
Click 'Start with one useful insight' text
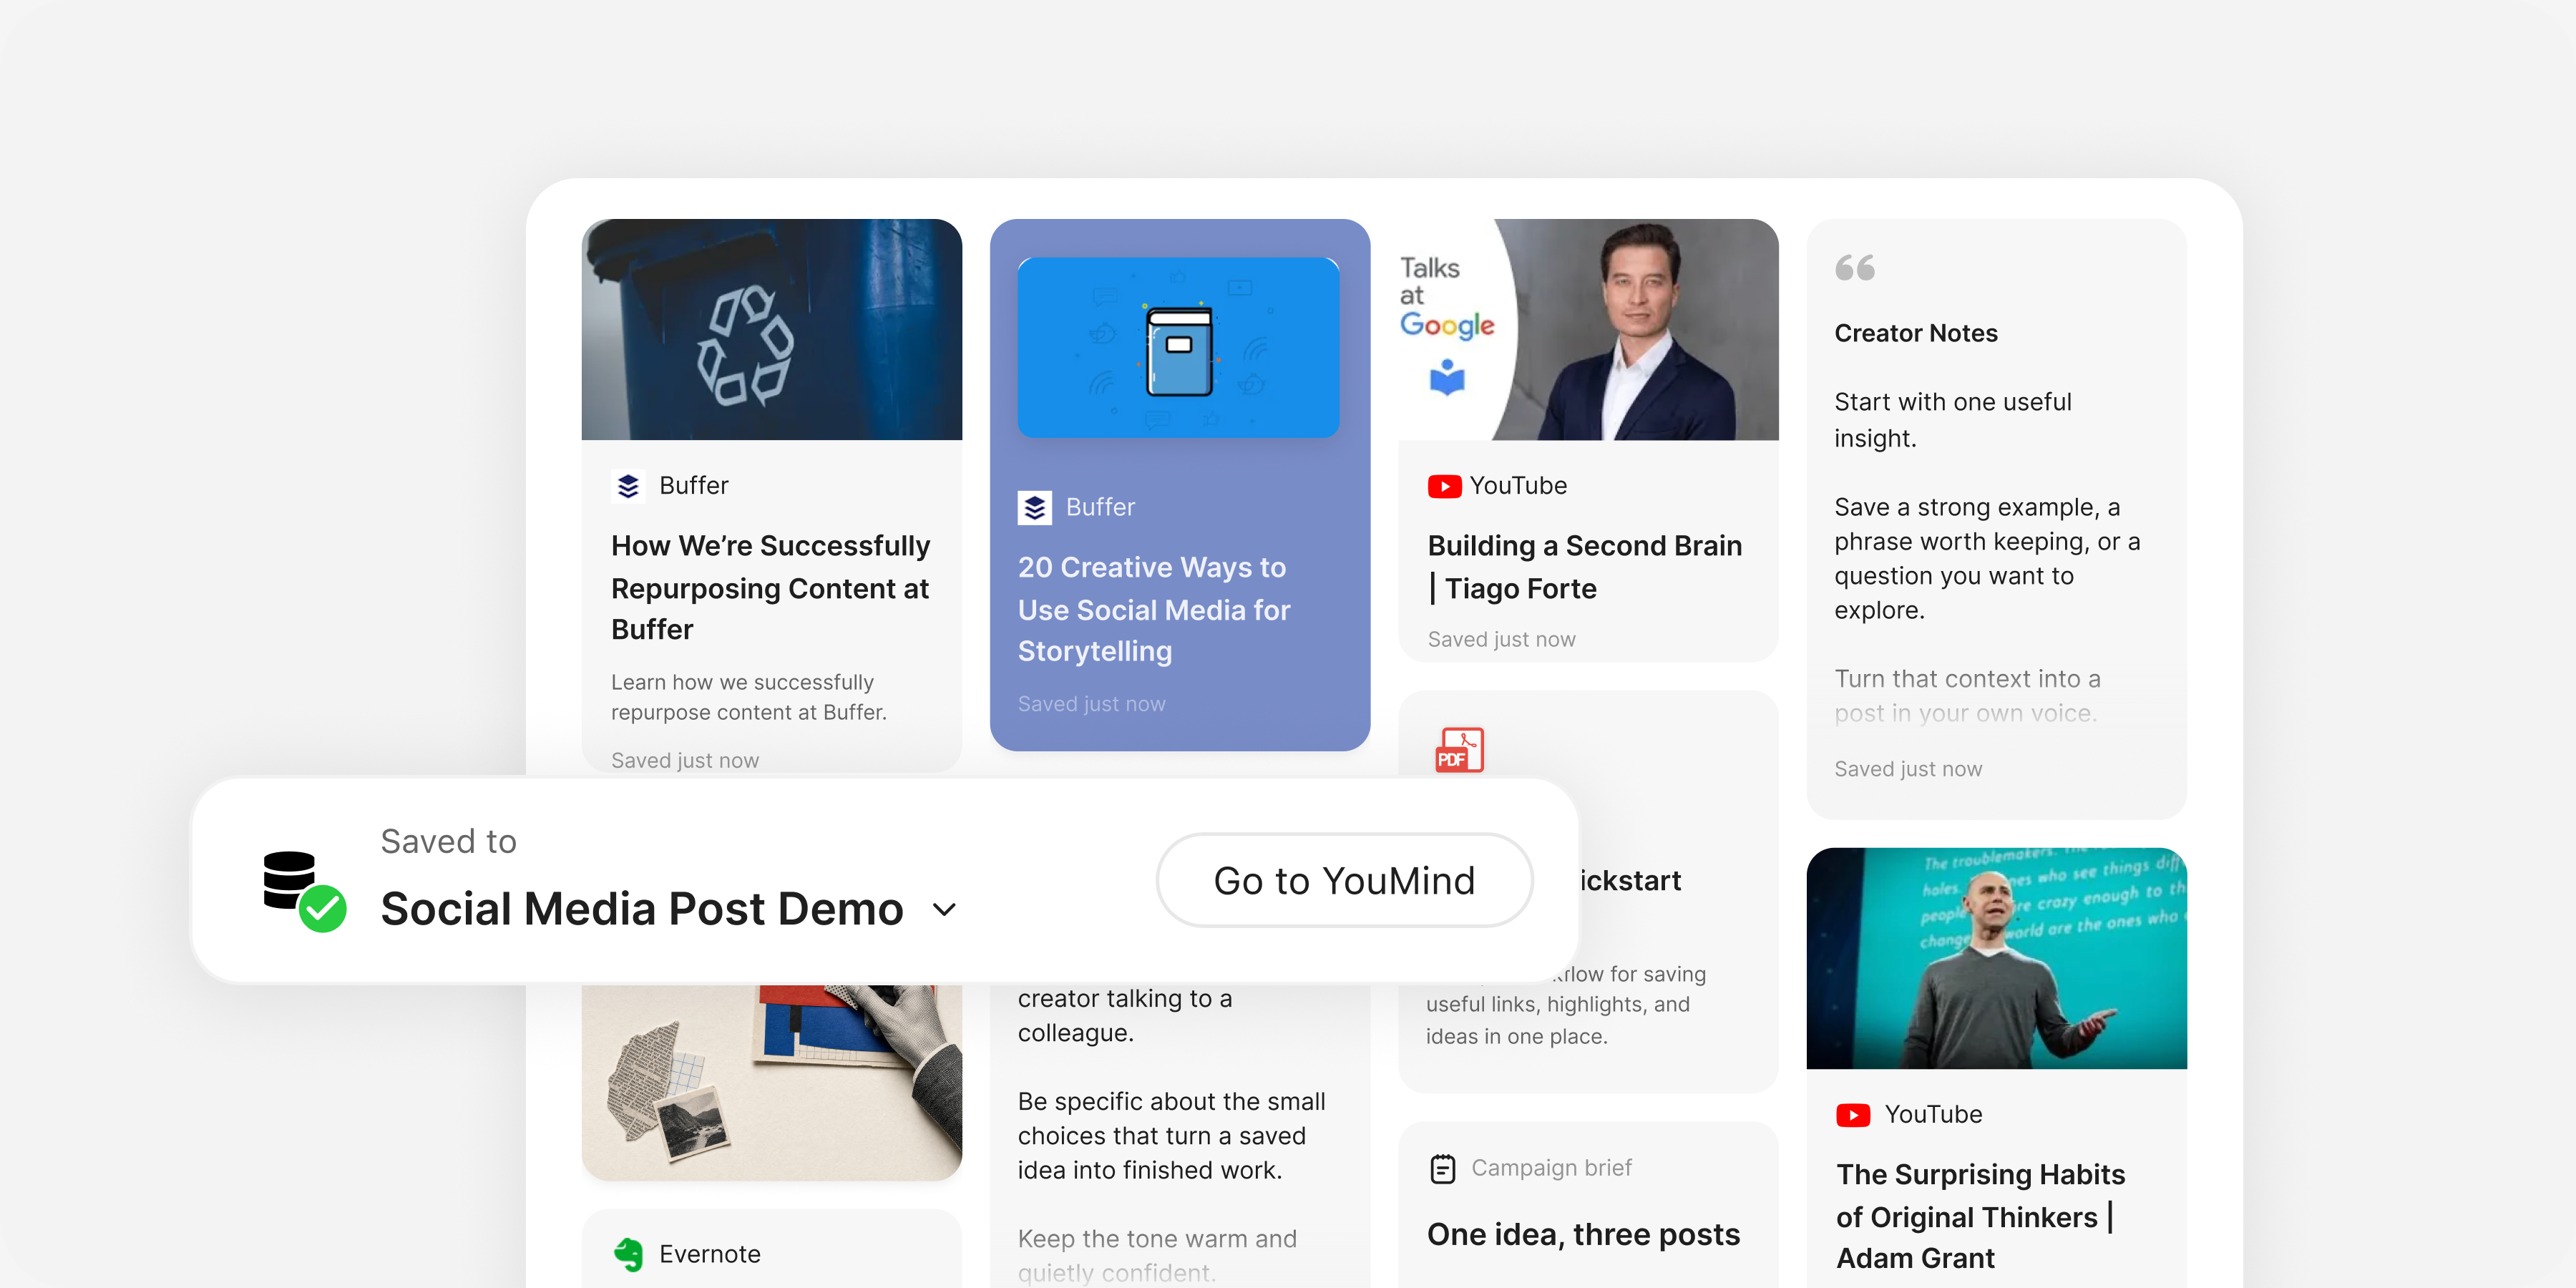pos(1952,420)
